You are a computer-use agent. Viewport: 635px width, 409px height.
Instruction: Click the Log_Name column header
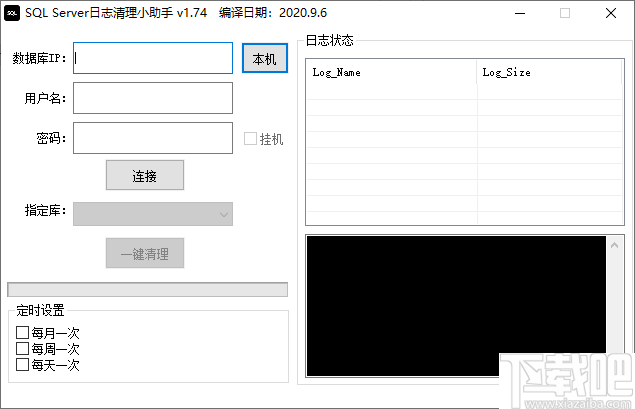tap(391, 72)
